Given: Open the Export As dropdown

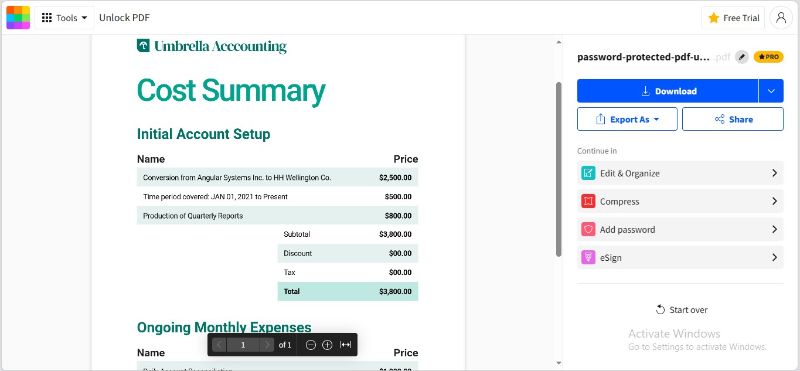Looking at the screenshot, I should coord(627,119).
